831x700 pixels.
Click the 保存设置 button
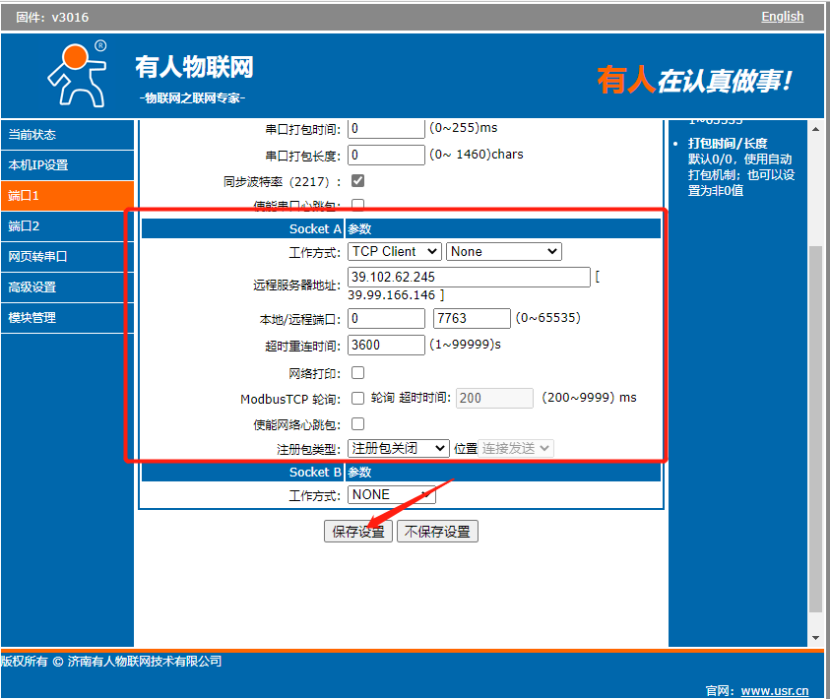click(359, 532)
